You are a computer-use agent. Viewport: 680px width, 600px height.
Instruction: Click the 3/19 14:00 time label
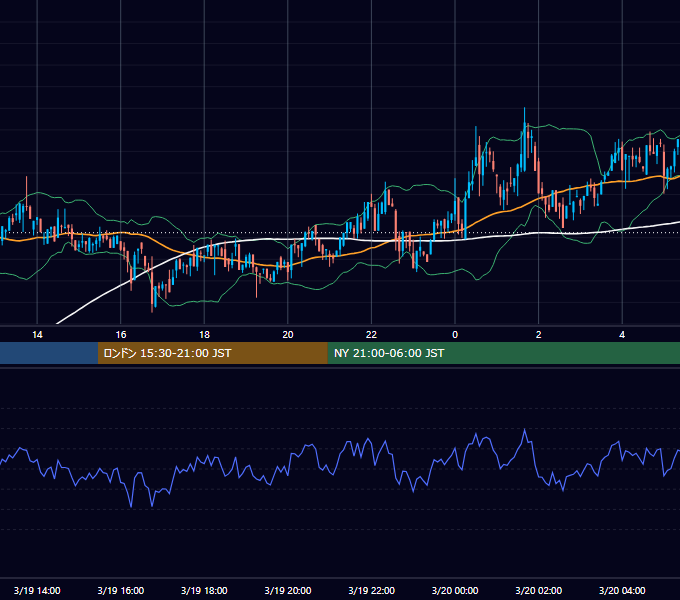click(37, 590)
